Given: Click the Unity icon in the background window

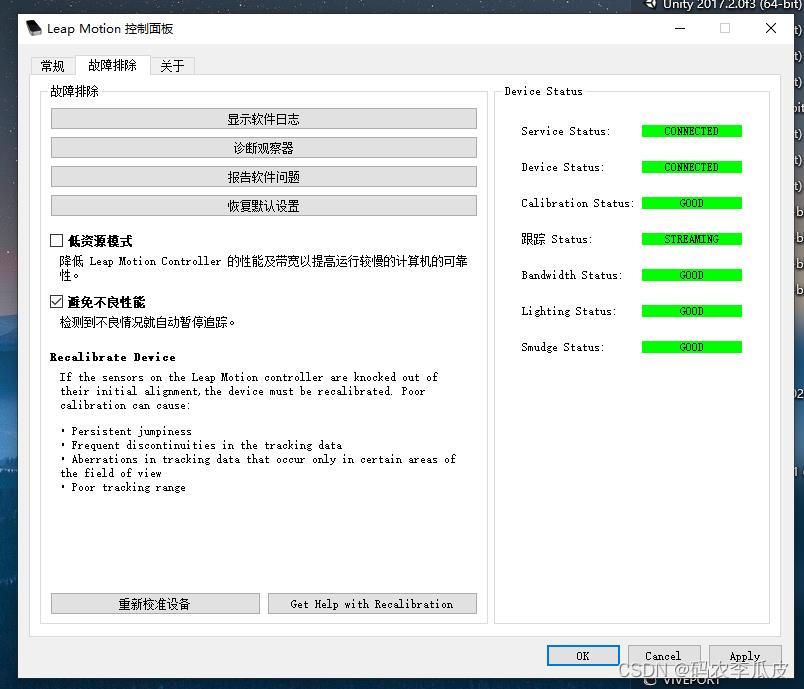Looking at the screenshot, I should [x=651, y=4].
